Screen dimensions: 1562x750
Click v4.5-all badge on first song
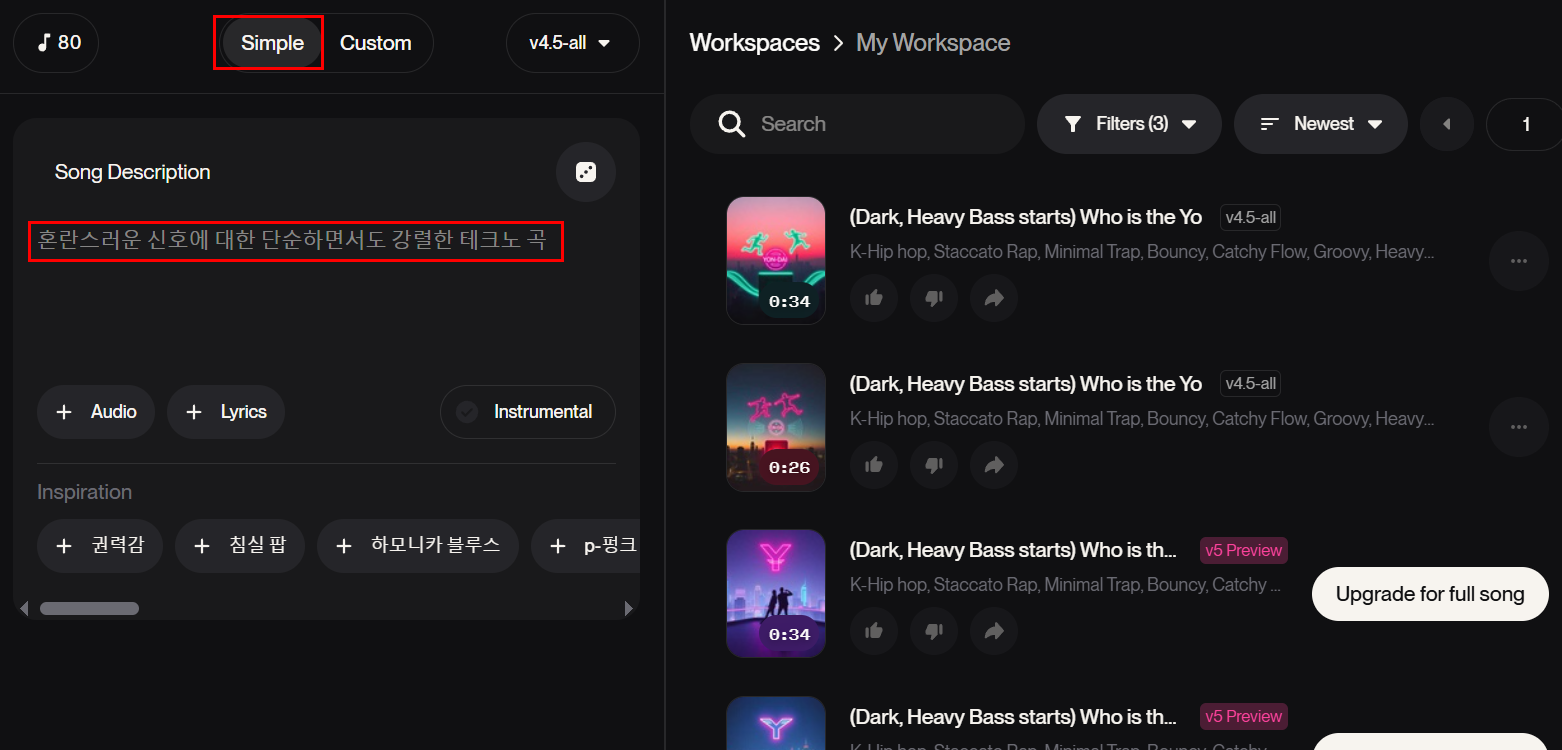click(x=1250, y=217)
